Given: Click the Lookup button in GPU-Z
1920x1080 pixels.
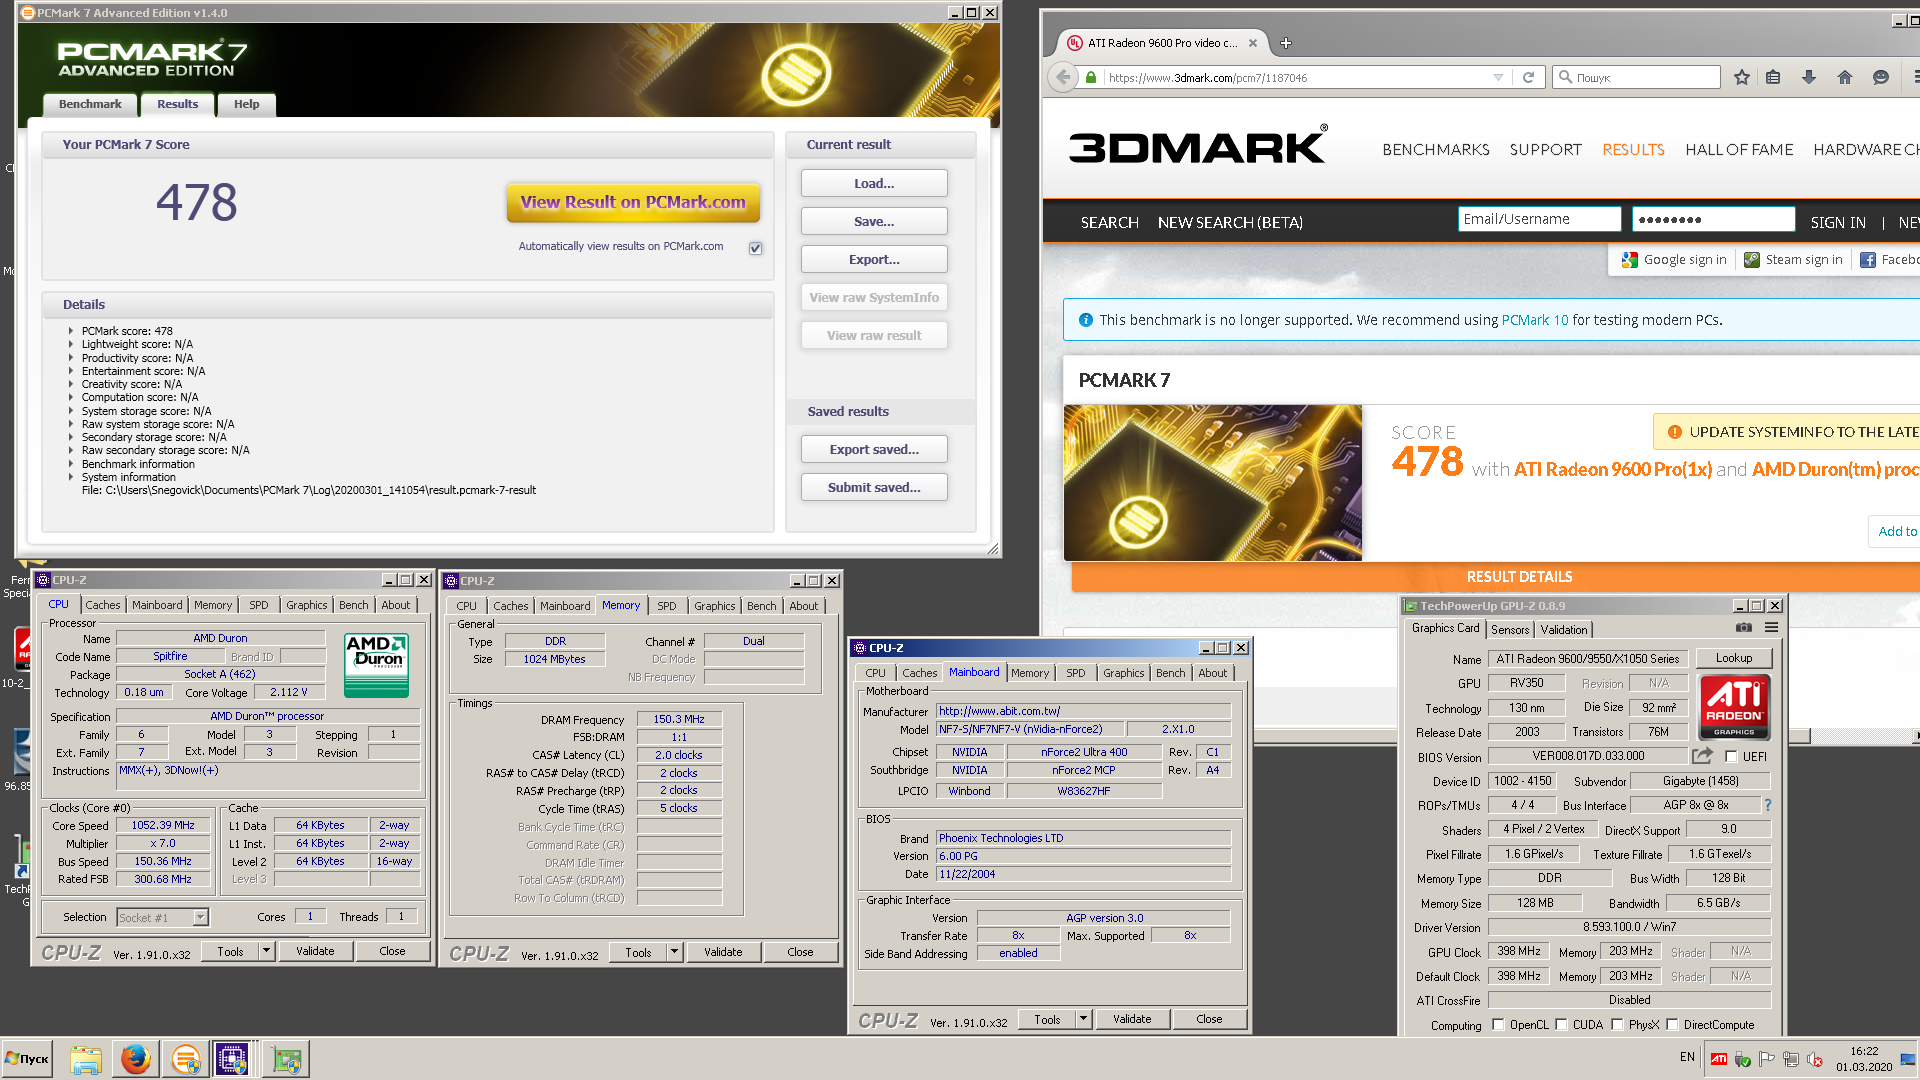Looking at the screenshot, I should (1734, 658).
